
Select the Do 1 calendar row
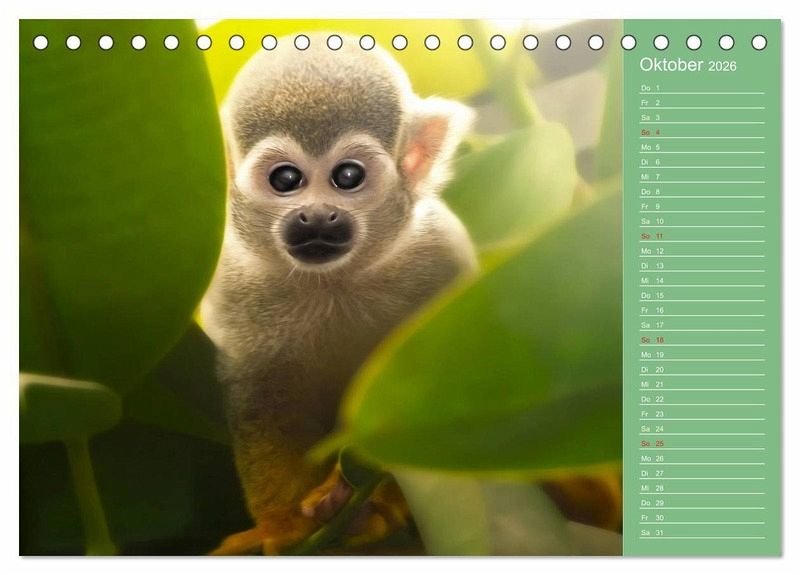(701, 88)
